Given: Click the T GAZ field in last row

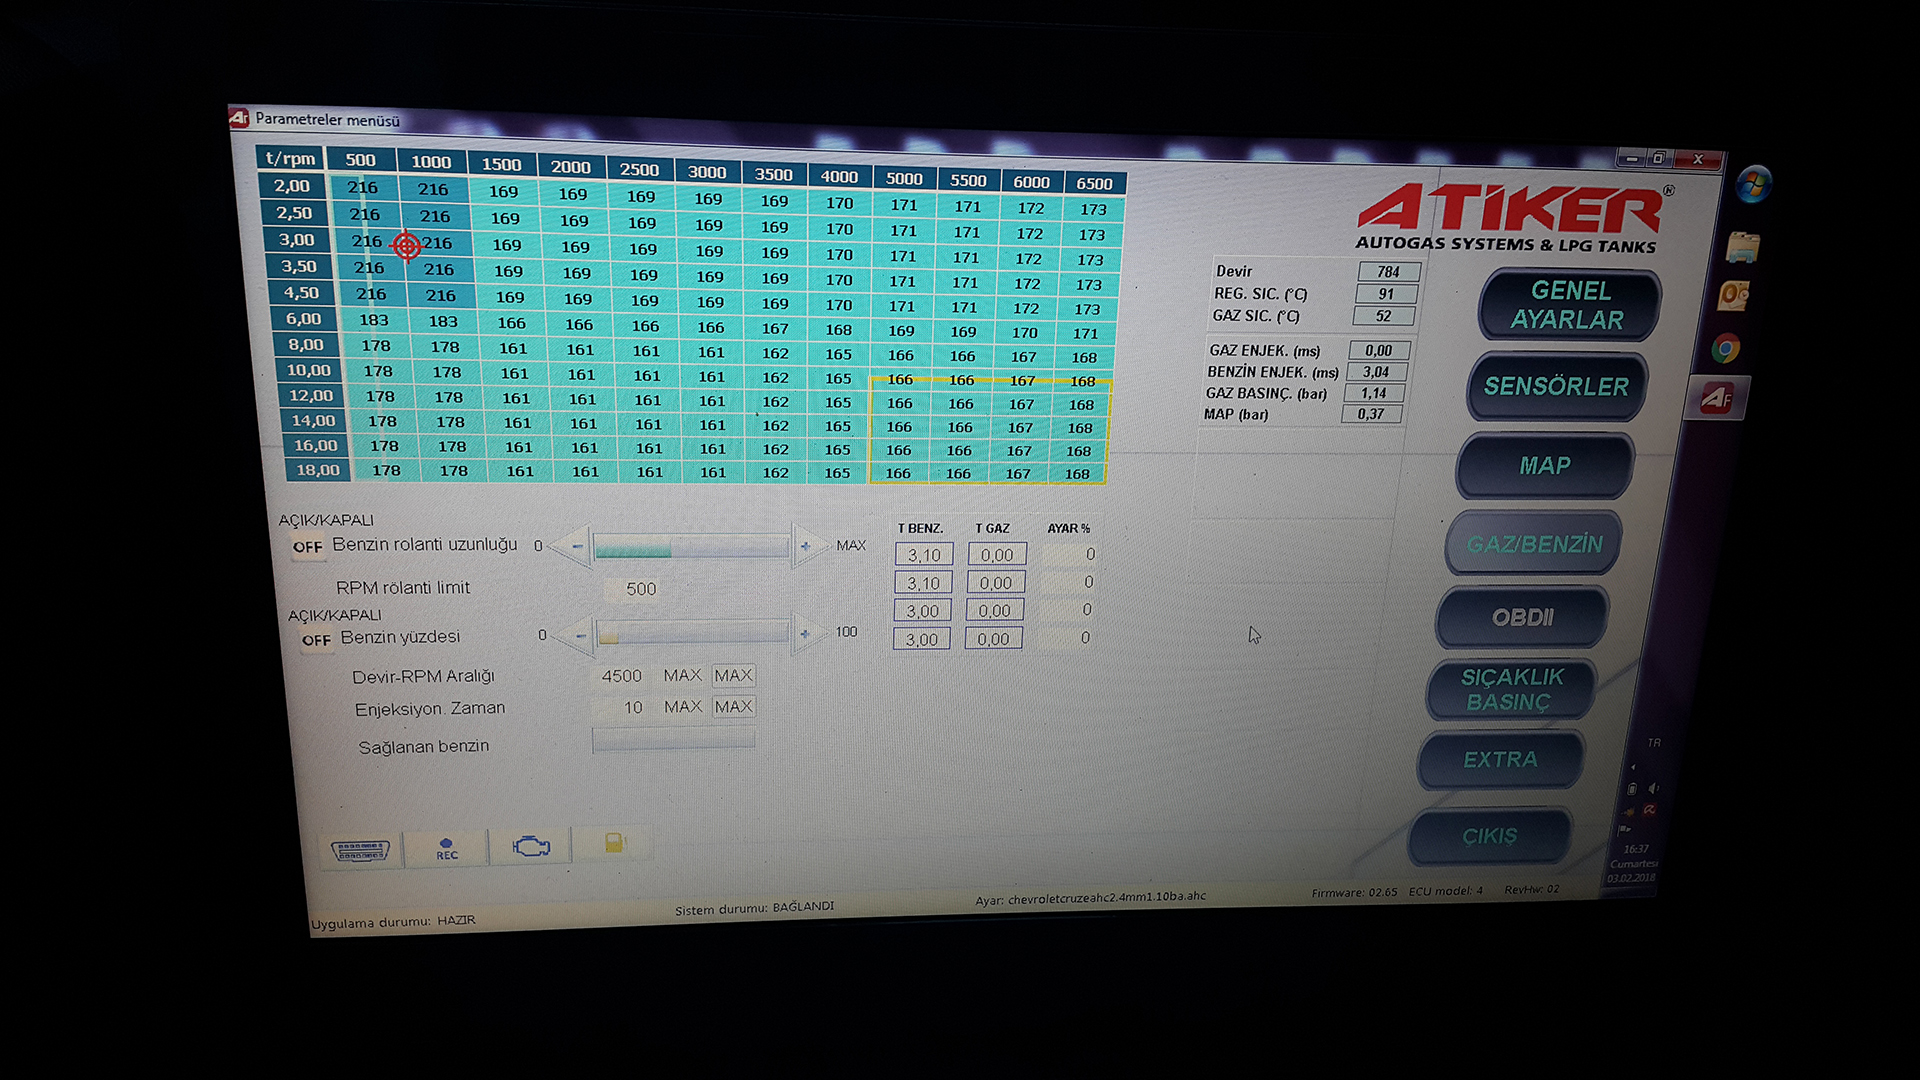Looking at the screenshot, I should coord(993,639).
